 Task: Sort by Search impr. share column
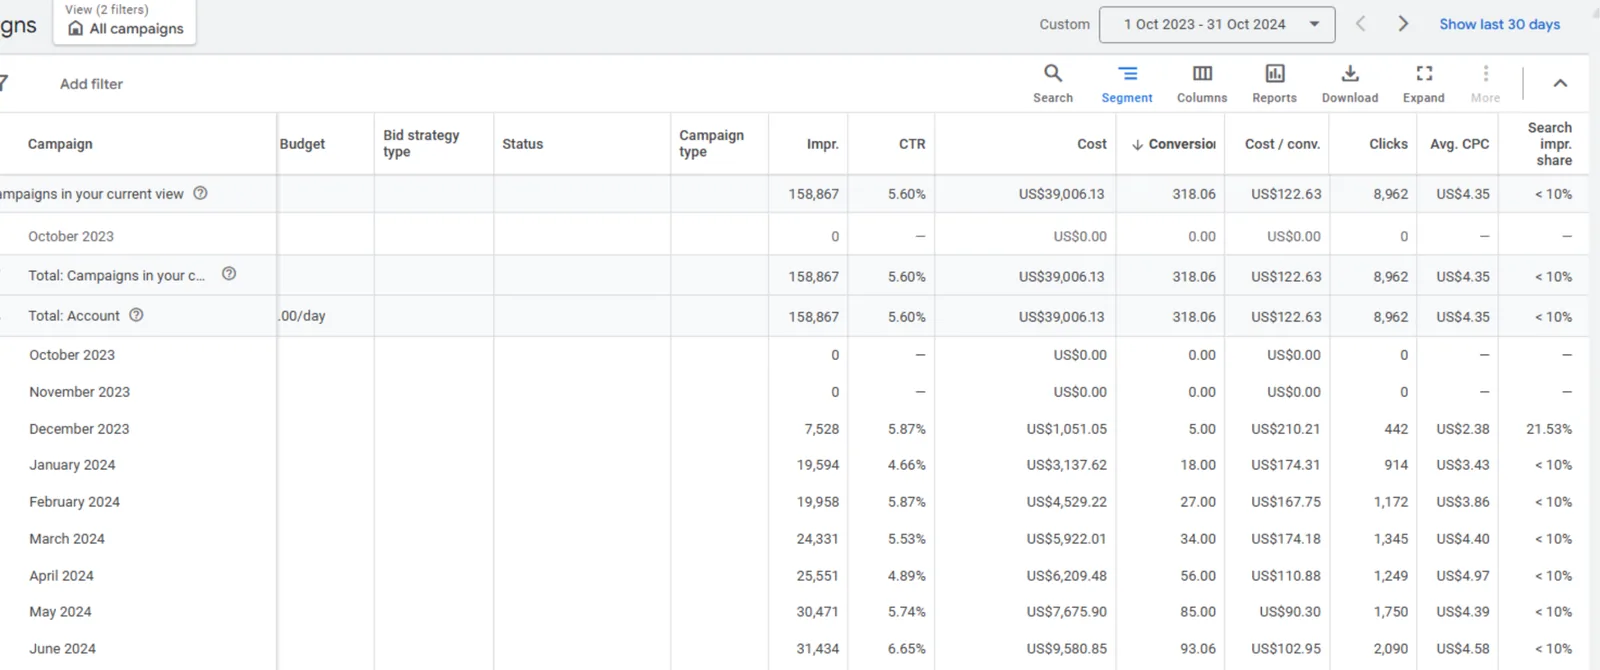coord(1550,144)
